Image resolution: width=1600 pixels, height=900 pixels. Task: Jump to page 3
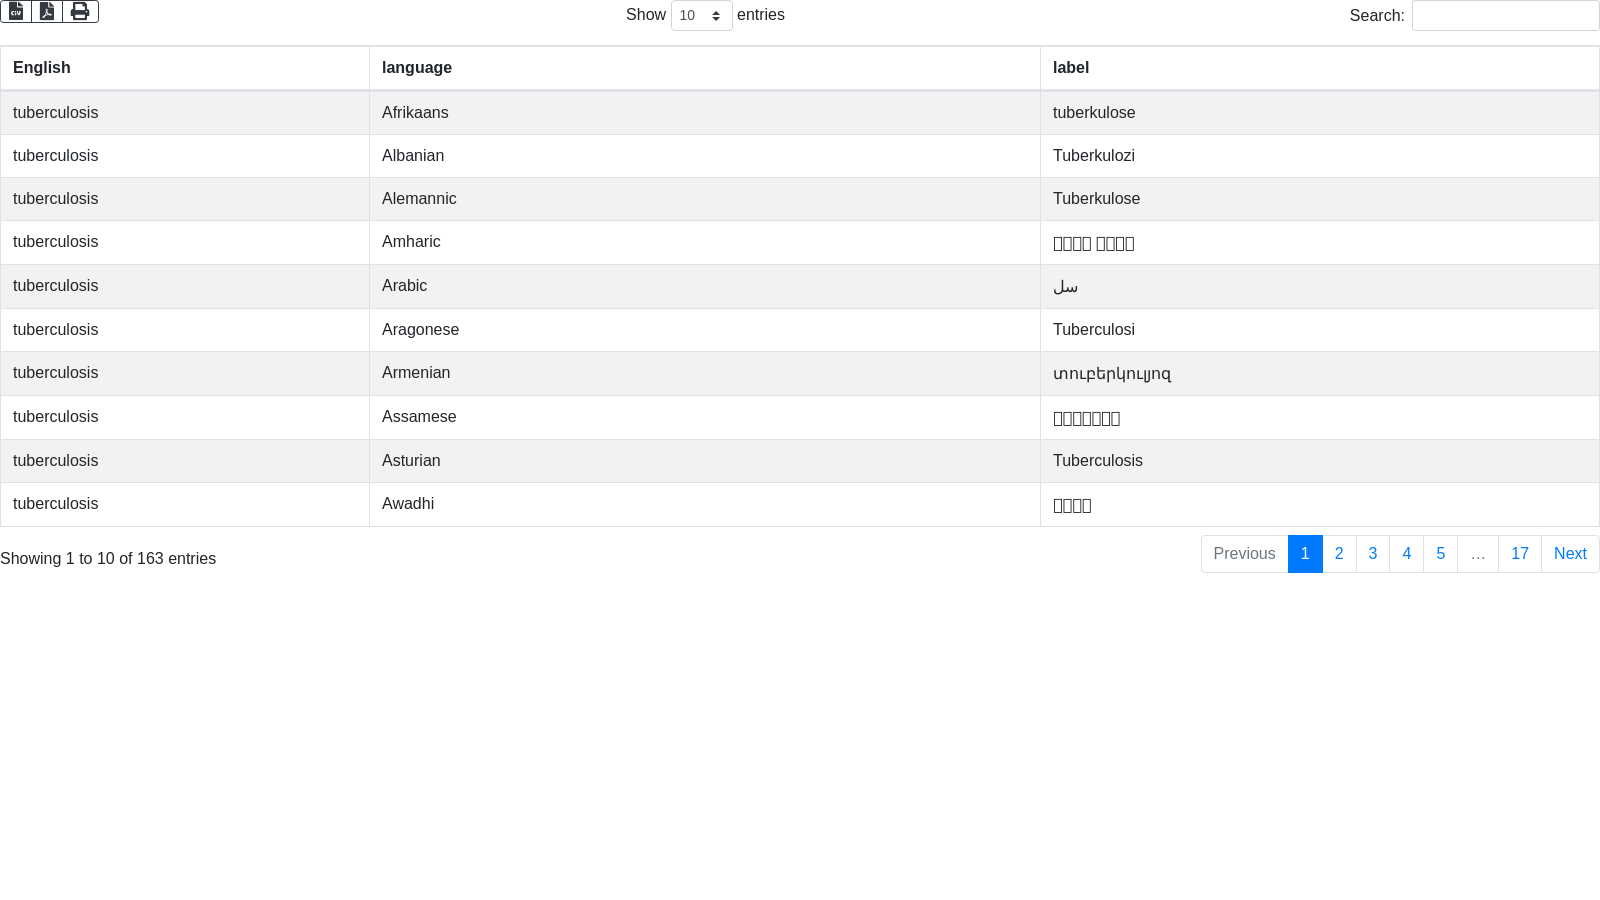coord(1373,554)
